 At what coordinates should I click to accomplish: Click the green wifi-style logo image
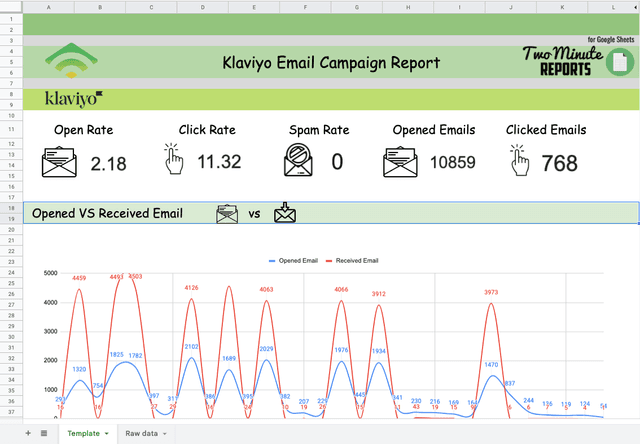71,60
